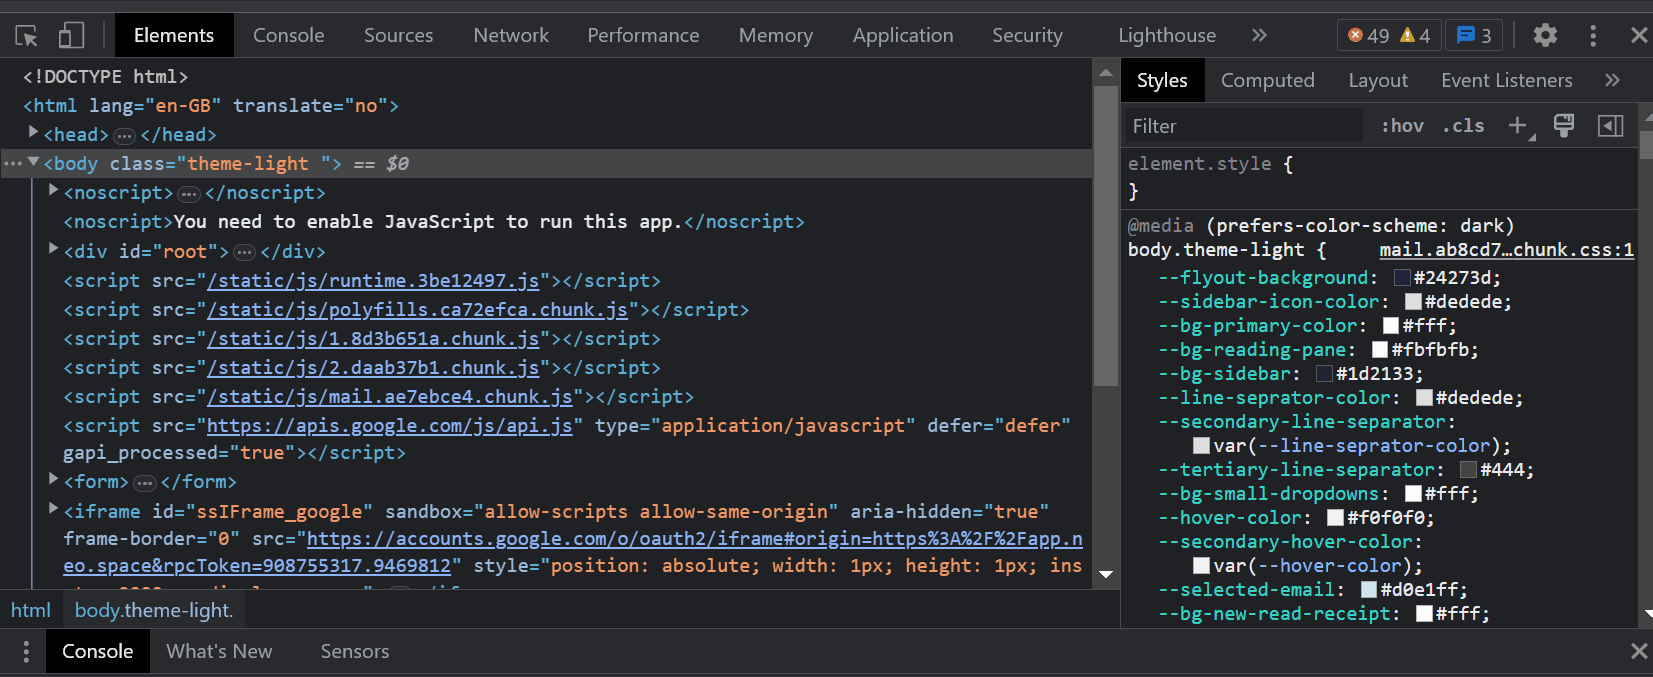Screen dimensions: 1653x677
Task: Open the Network tab
Action: tap(511, 35)
